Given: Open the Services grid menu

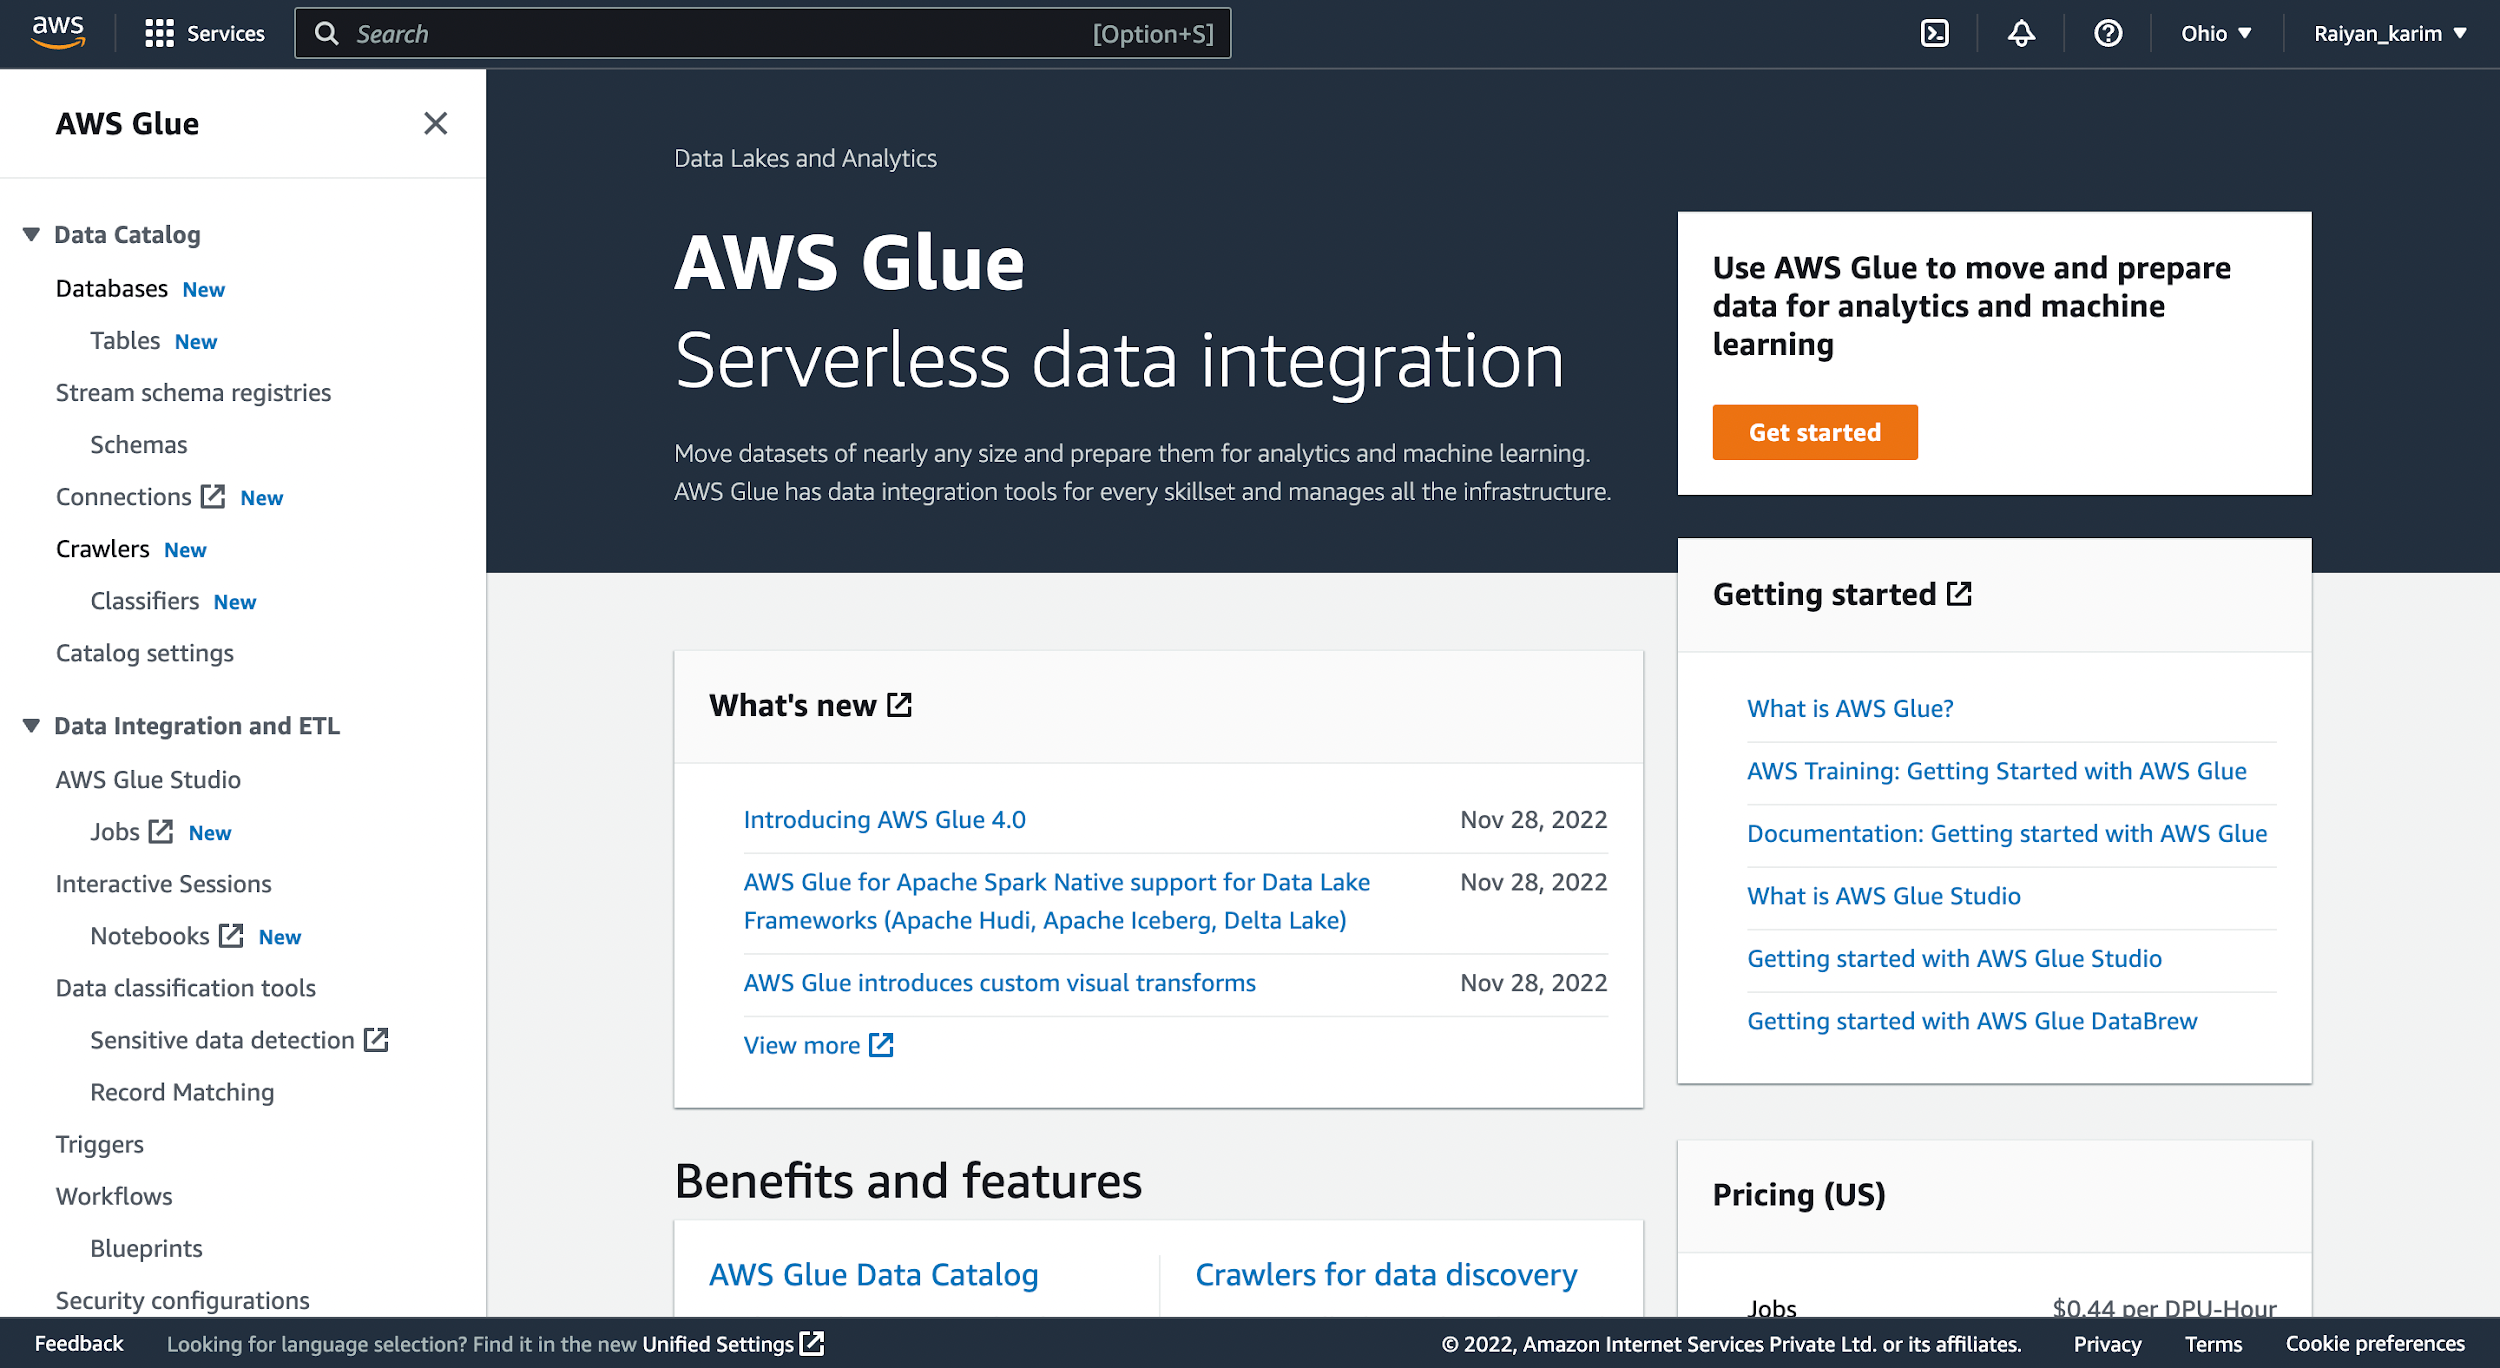Looking at the screenshot, I should click(x=204, y=34).
